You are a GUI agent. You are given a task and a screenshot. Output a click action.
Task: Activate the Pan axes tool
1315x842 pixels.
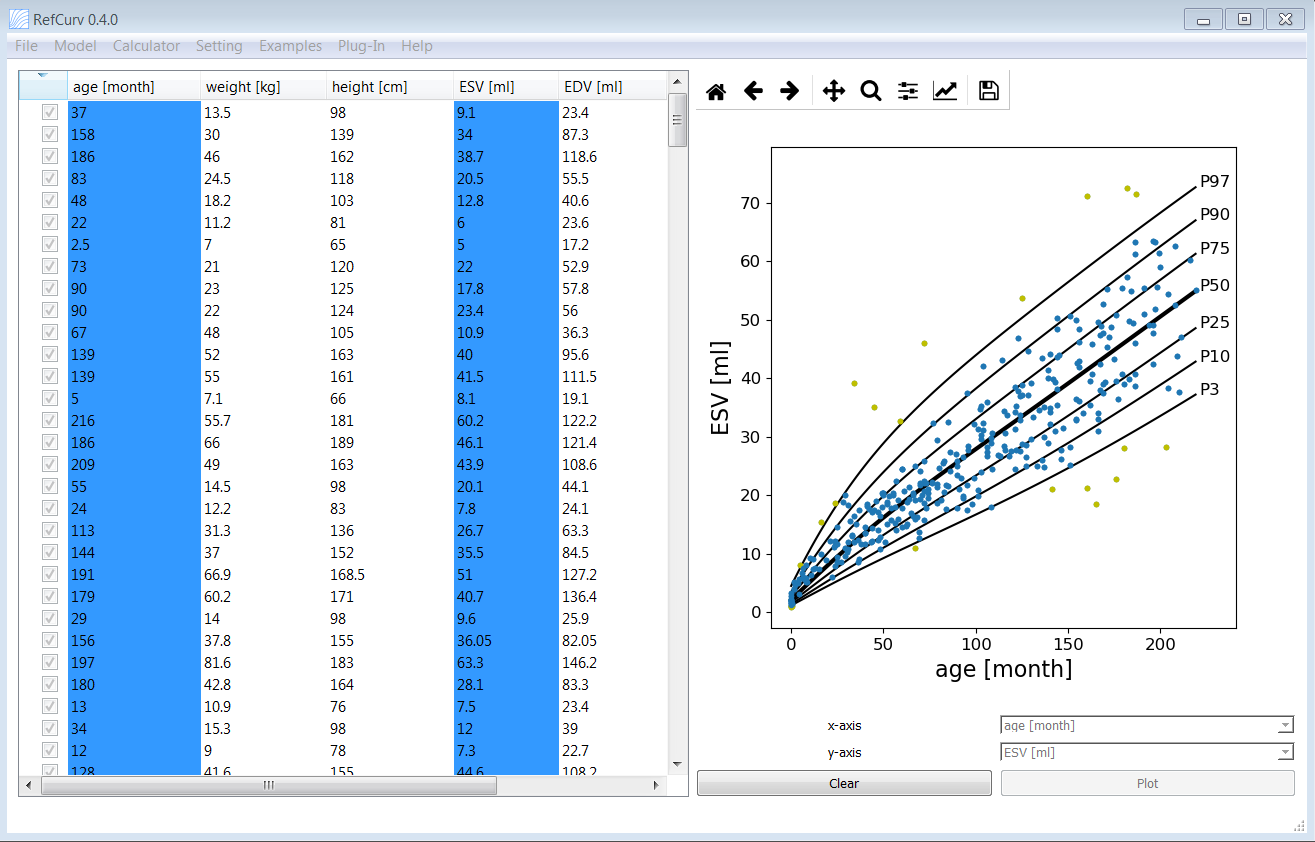pos(834,91)
